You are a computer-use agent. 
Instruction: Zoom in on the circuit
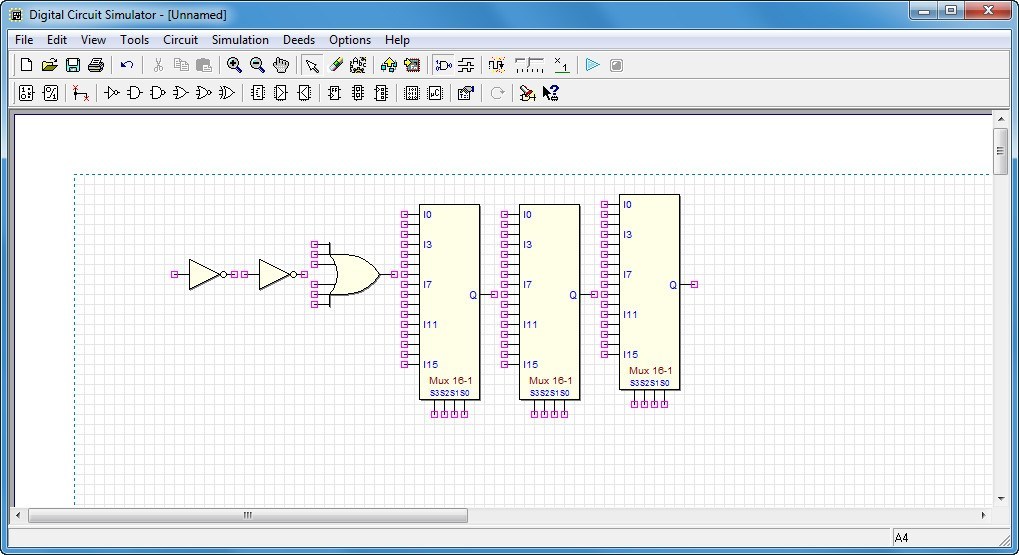234,65
